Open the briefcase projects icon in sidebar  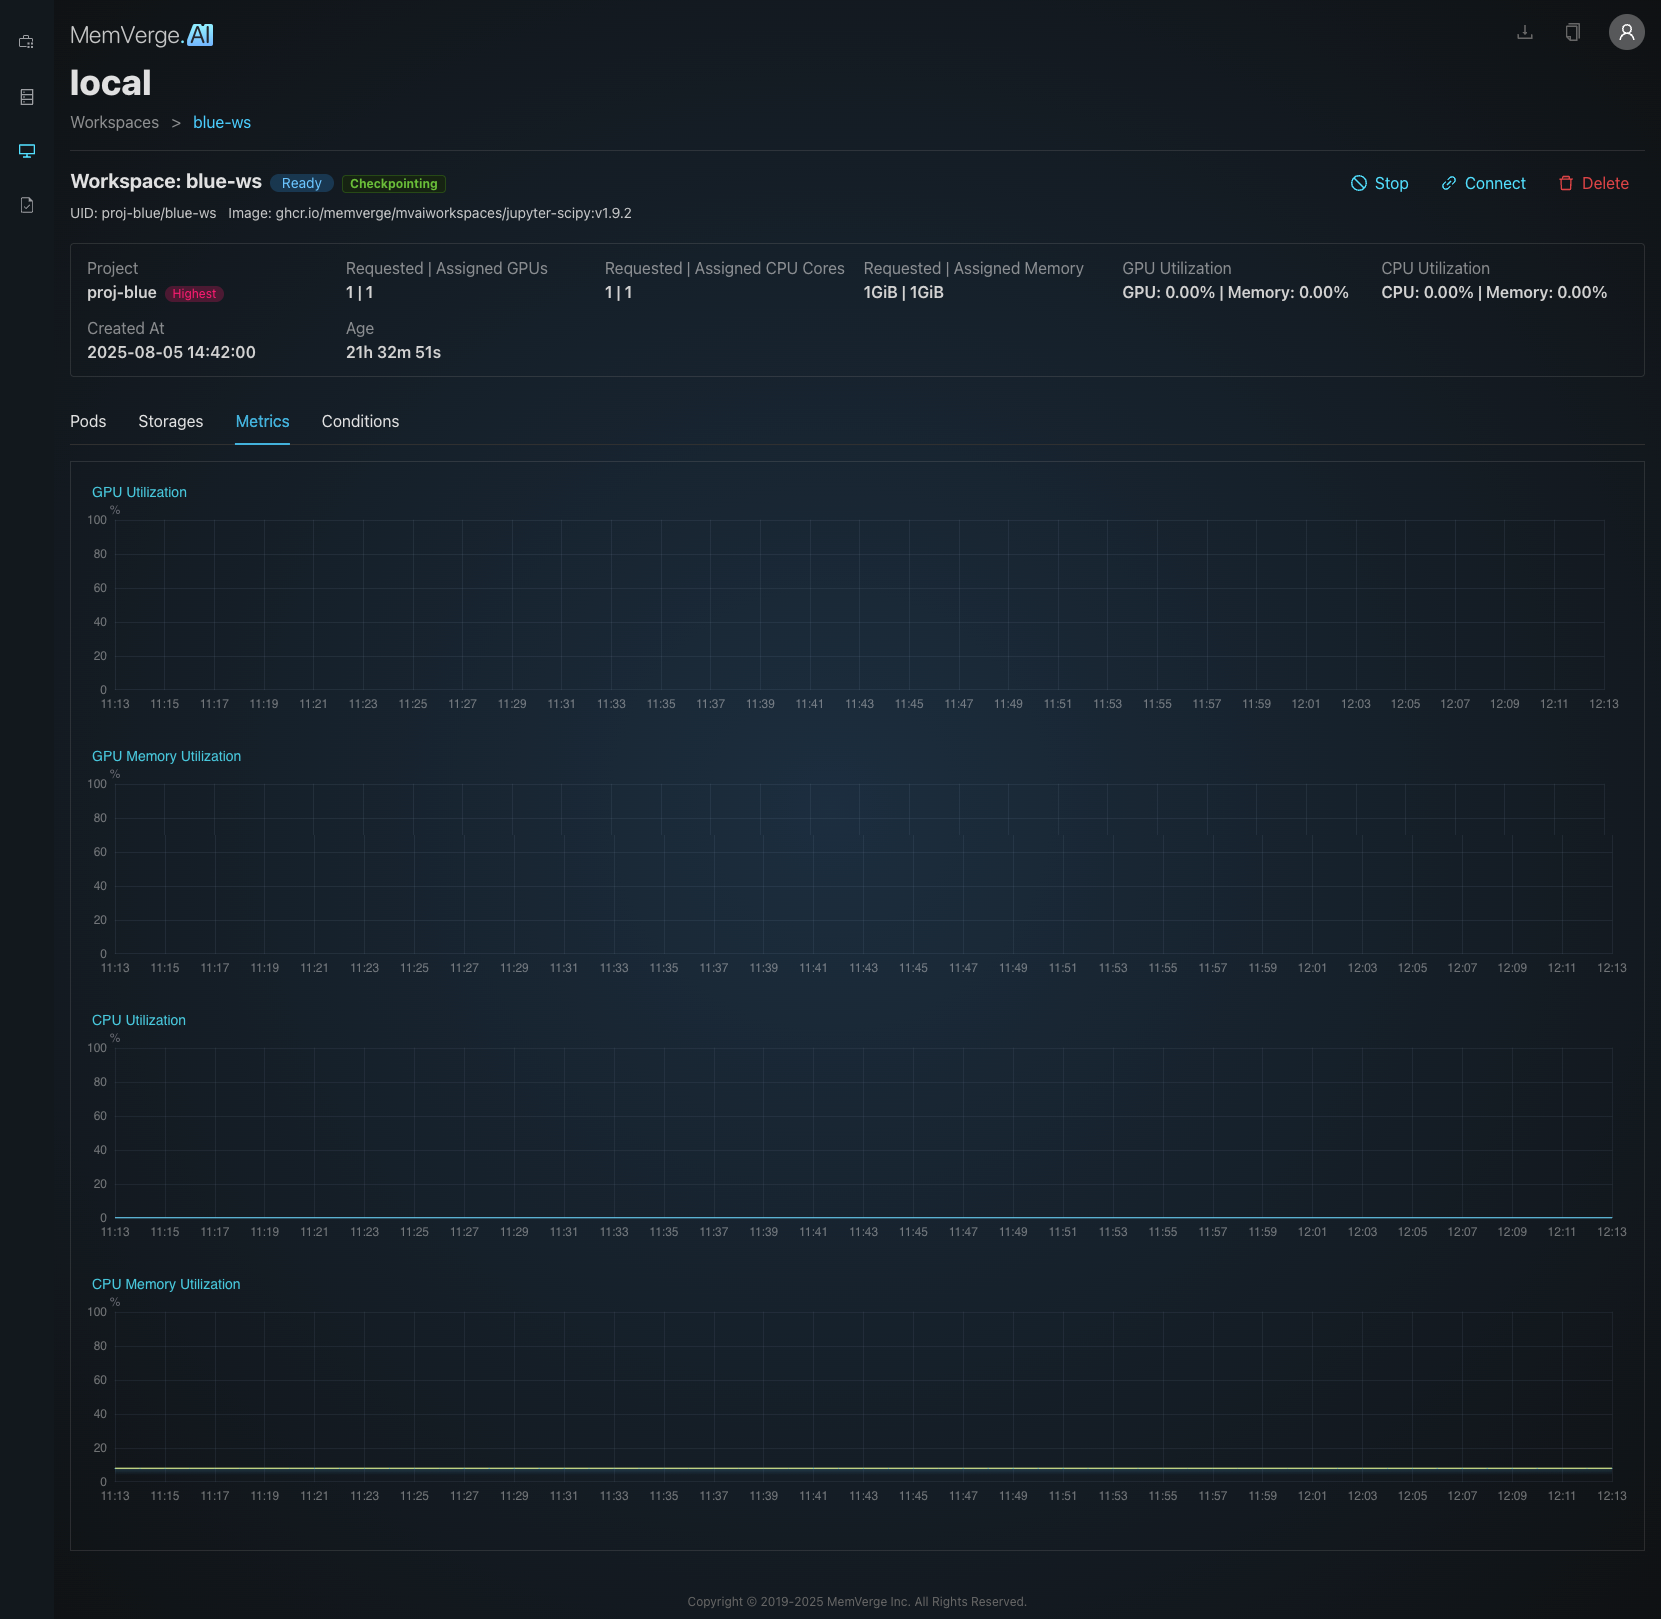point(27,42)
